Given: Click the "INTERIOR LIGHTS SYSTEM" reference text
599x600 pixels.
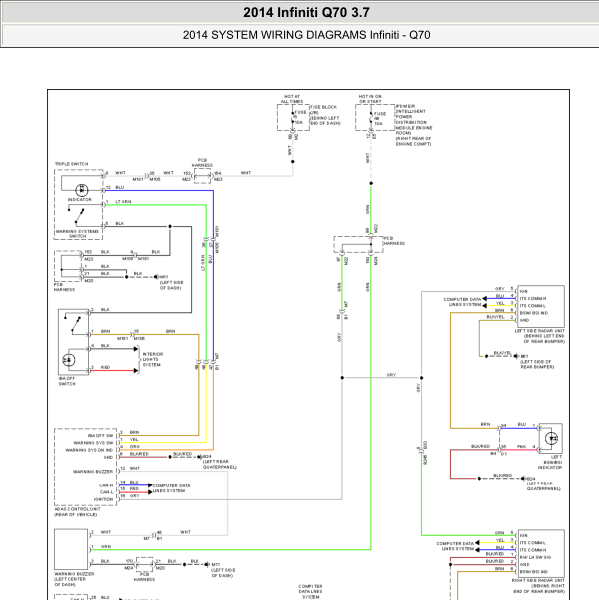Looking at the screenshot, I should pyautogui.click(x=153, y=360).
